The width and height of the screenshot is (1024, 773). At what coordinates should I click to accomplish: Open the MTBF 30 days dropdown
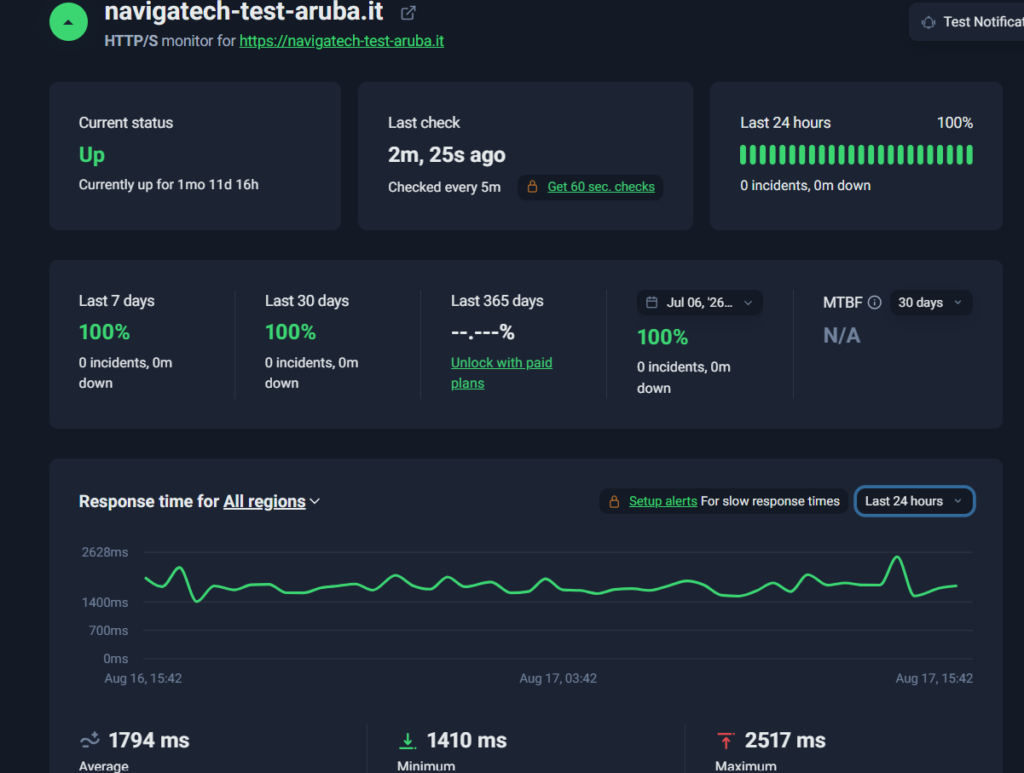pyautogui.click(x=931, y=302)
